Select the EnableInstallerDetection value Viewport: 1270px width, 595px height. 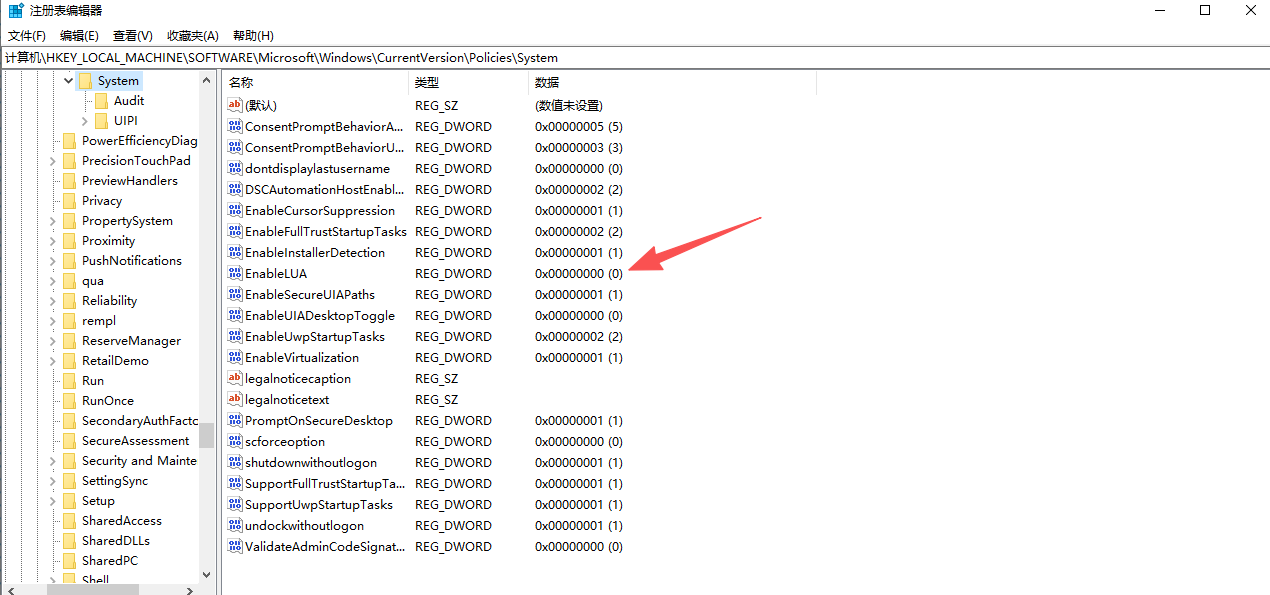tap(315, 252)
